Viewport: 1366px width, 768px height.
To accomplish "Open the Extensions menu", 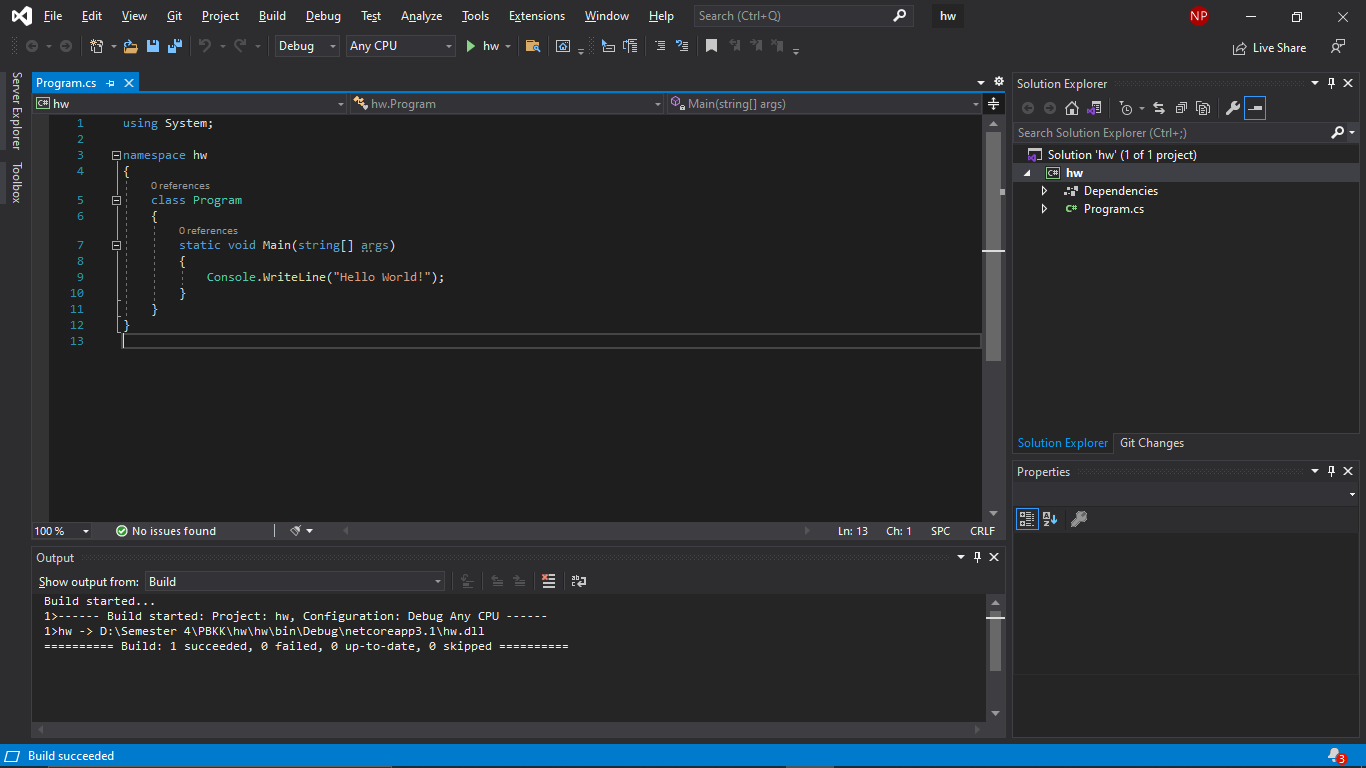I will pyautogui.click(x=537, y=16).
